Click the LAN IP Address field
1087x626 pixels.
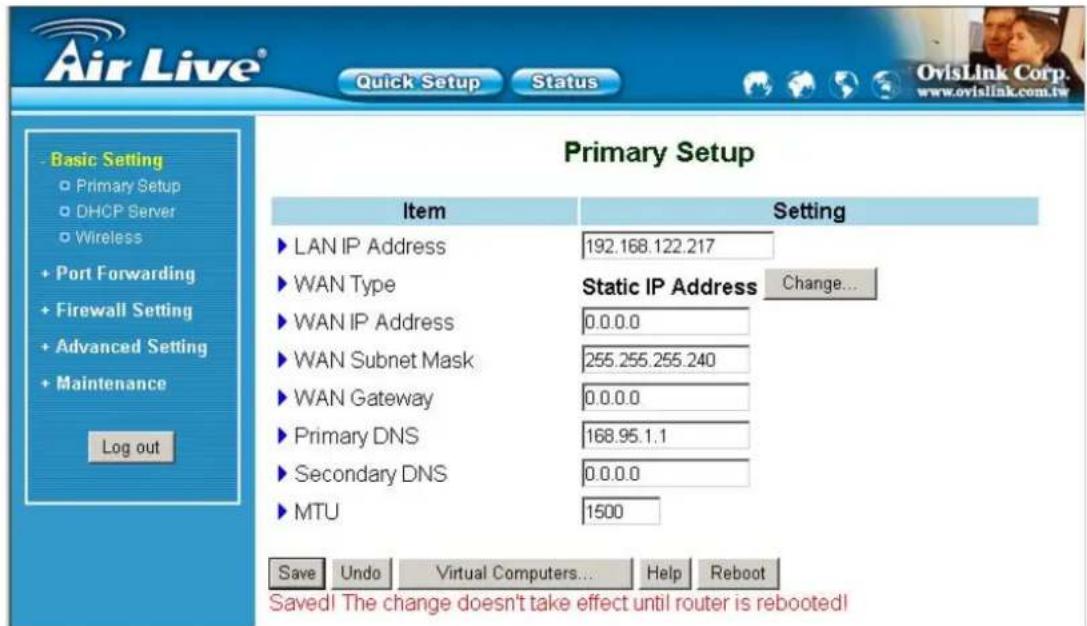[x=677, y=245]
